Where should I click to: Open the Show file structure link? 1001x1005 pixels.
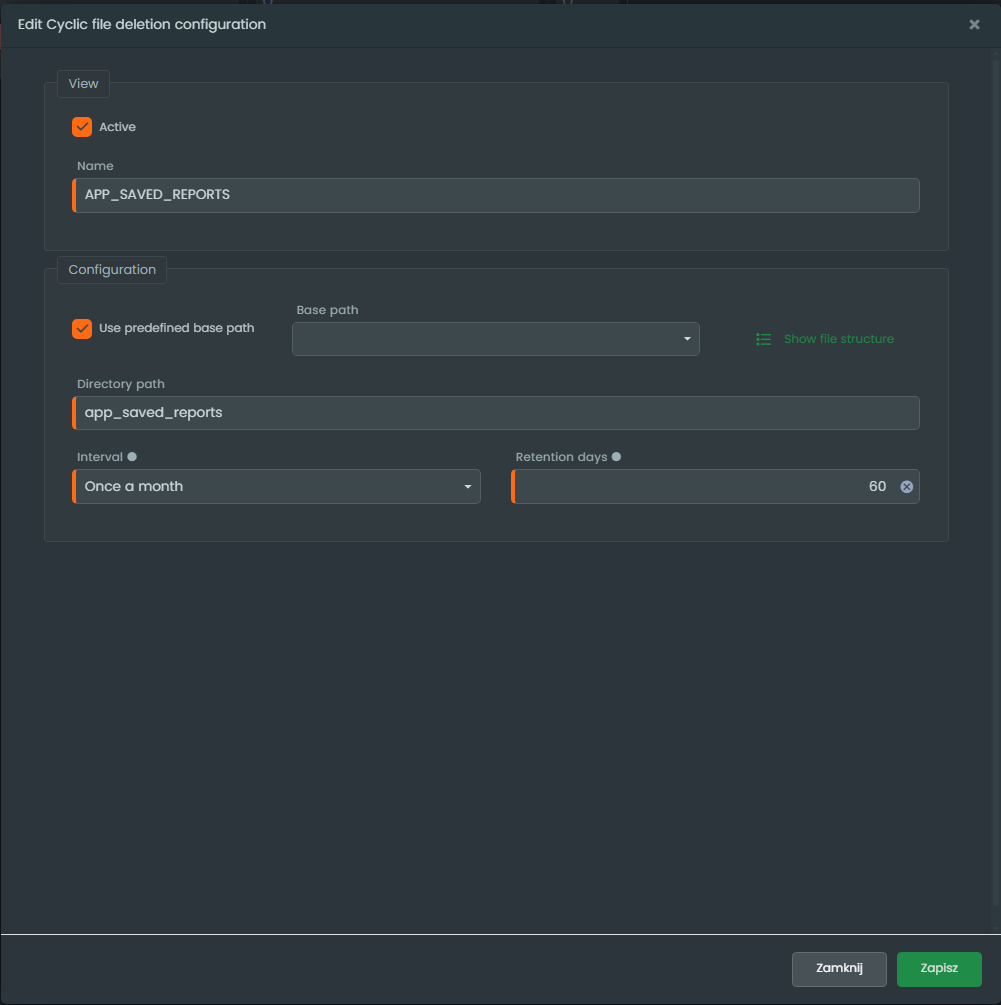pos(838,339)
